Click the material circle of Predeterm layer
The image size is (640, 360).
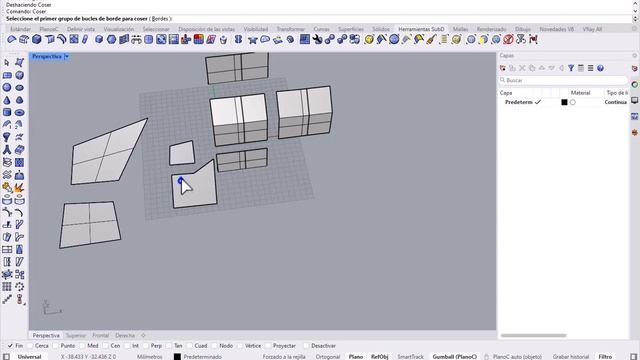pos(573,102)
